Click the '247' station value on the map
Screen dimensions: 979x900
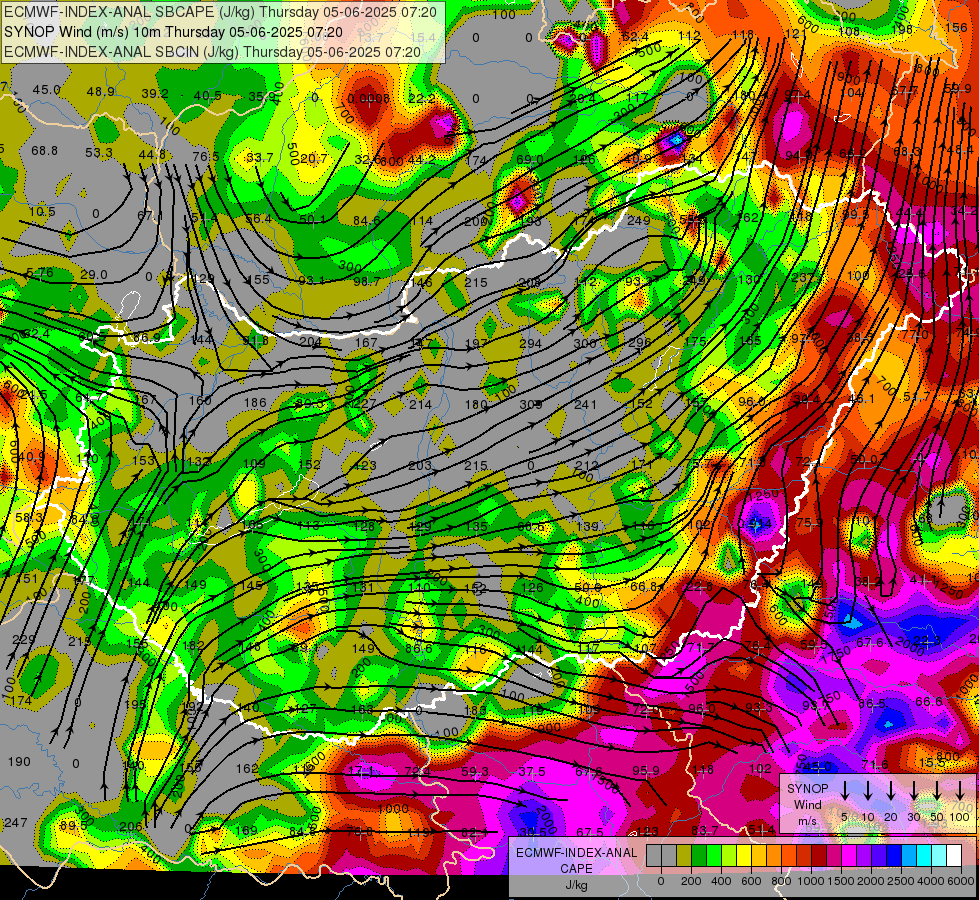coord(16,823)
